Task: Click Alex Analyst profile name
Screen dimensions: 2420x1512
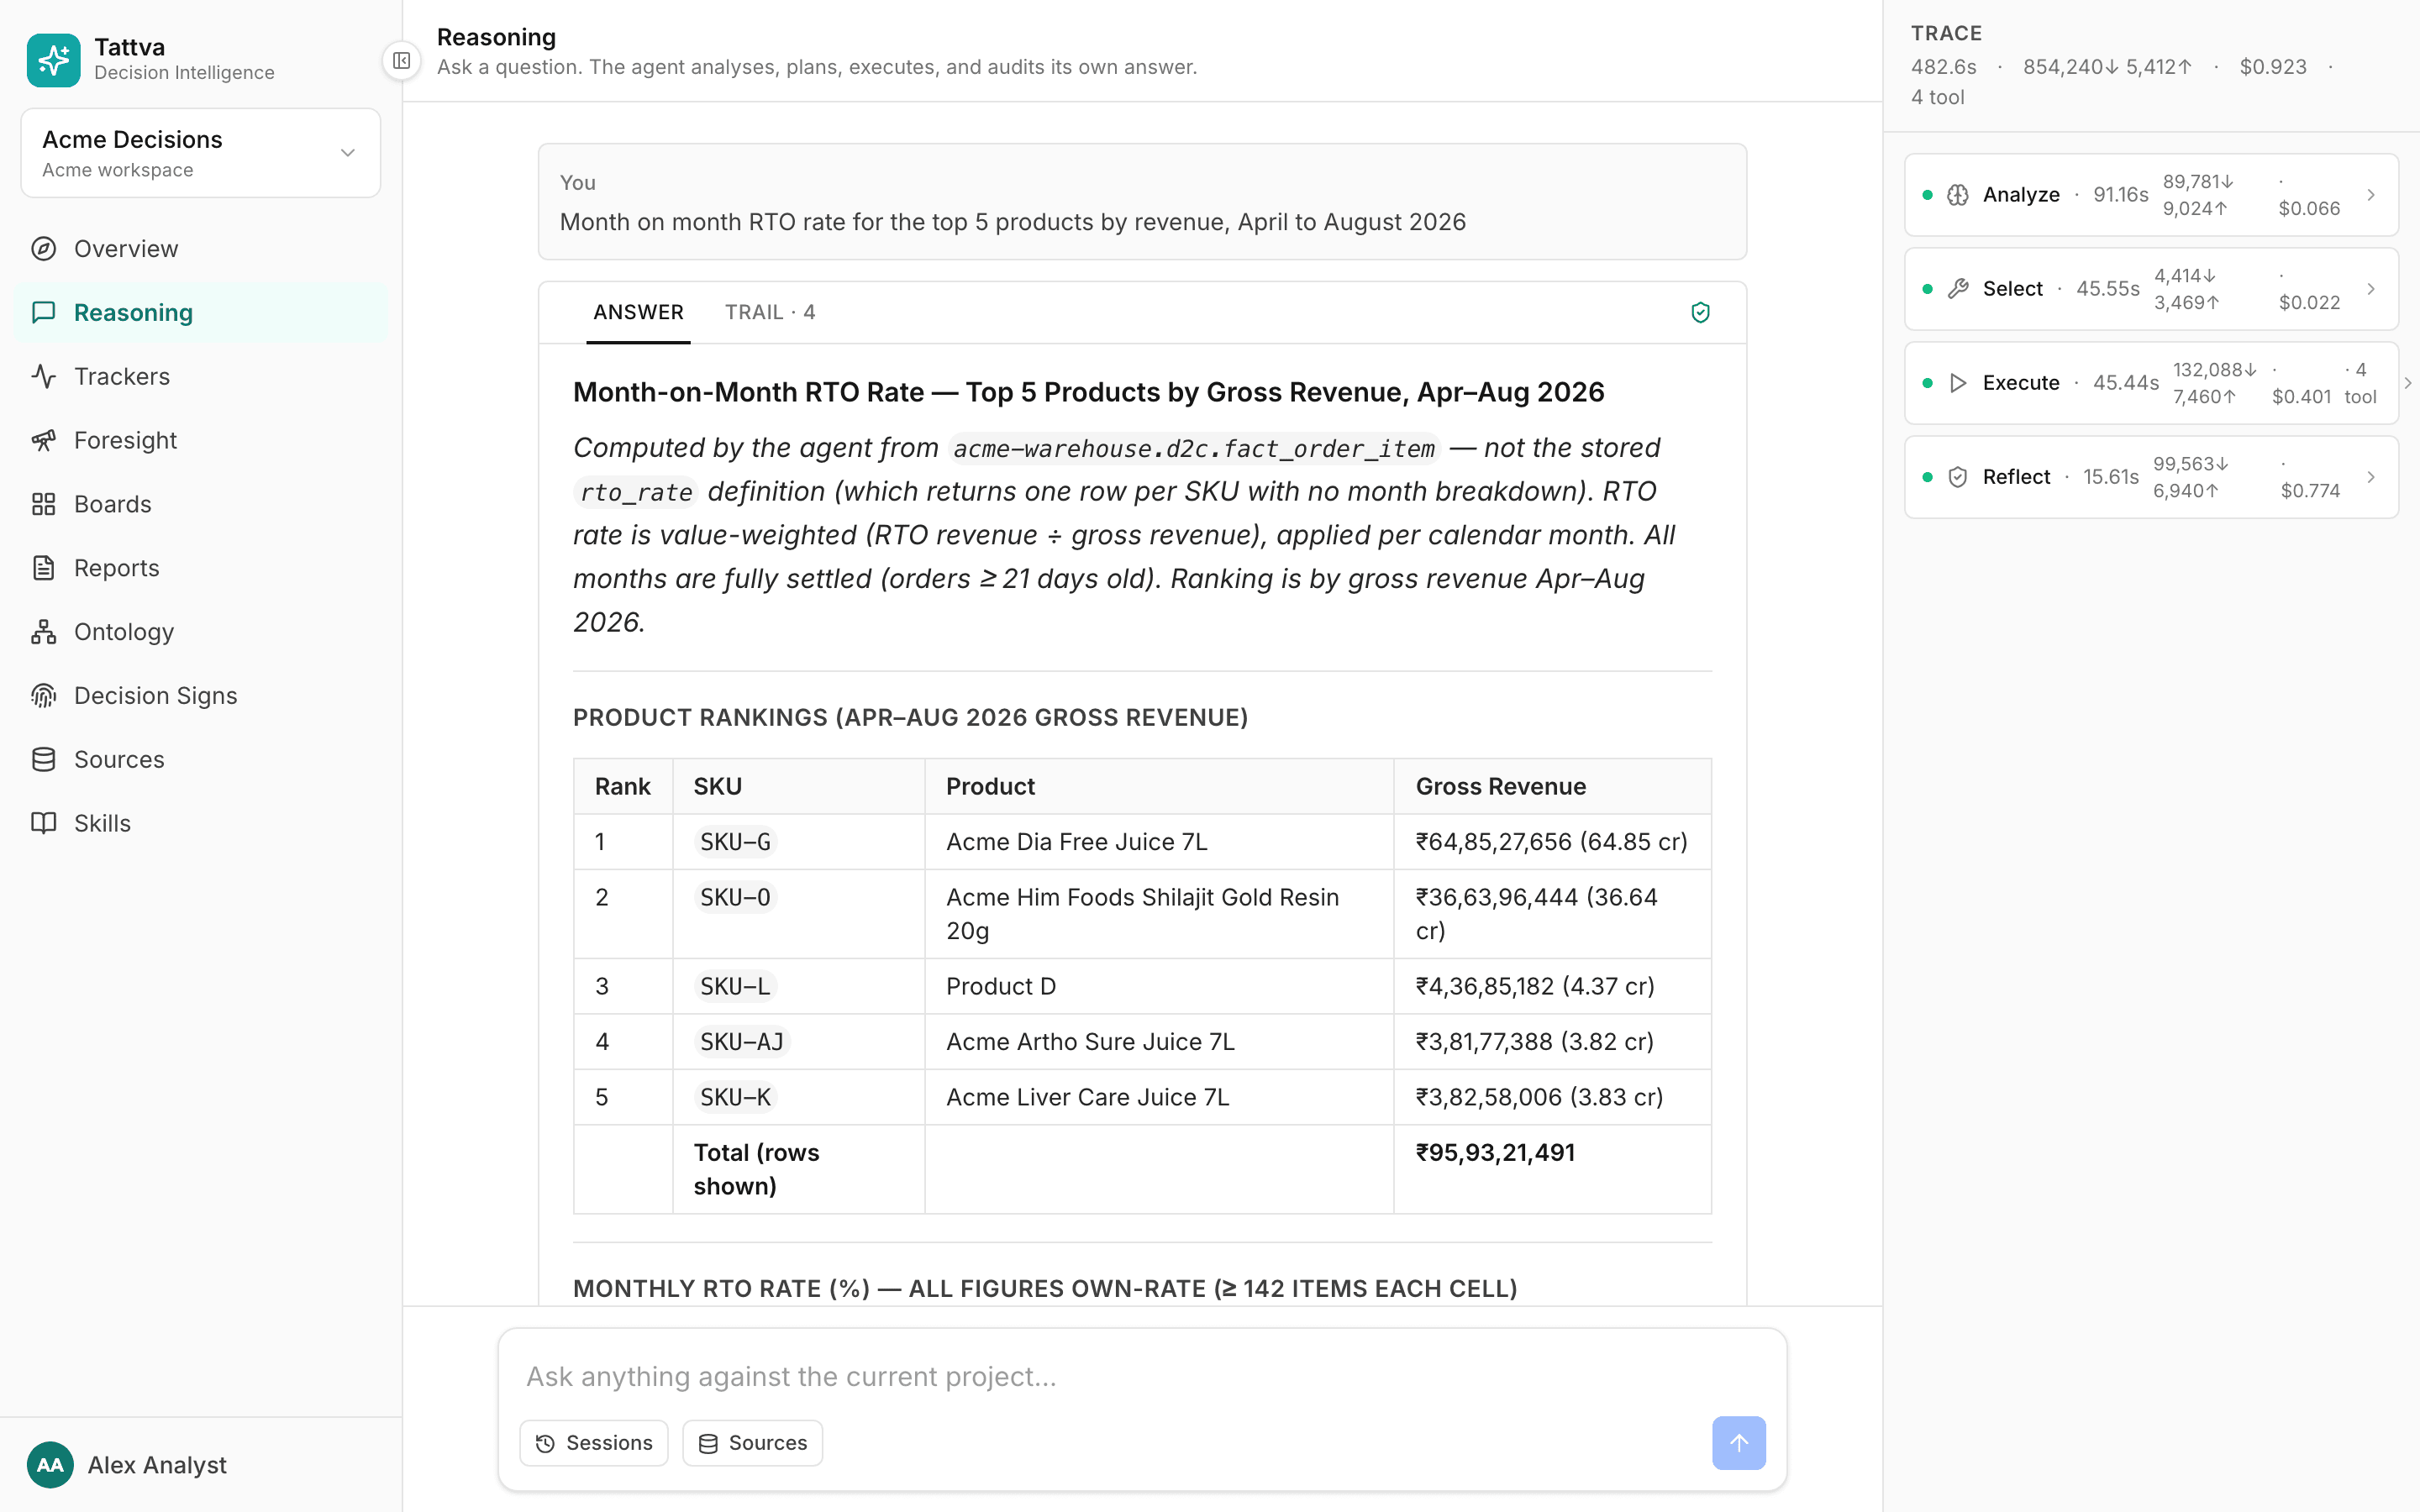Action: (x=157, y=1465)
